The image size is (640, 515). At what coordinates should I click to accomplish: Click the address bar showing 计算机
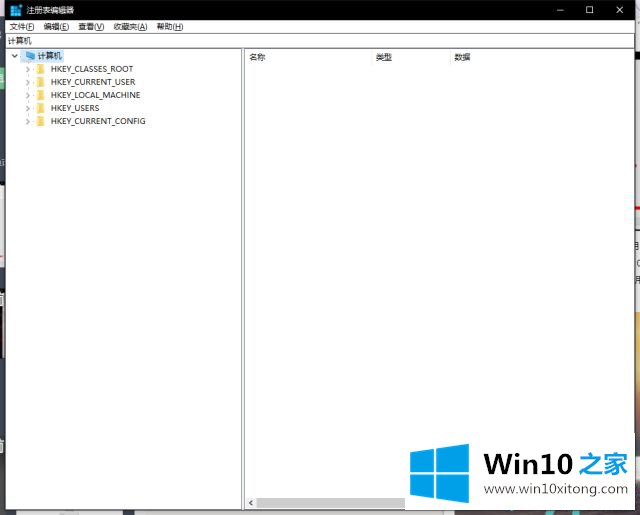point(320,41)
